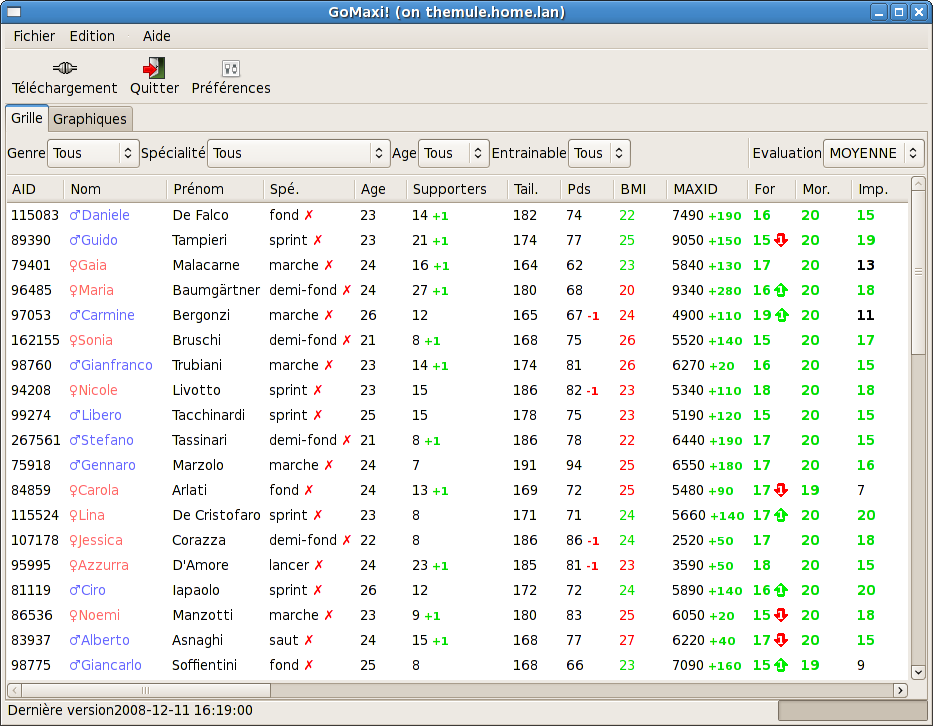Screen dimensions: 933x726
Task: Open the Evaluation MOYENNE dropdown
Action: click(873, 154)
